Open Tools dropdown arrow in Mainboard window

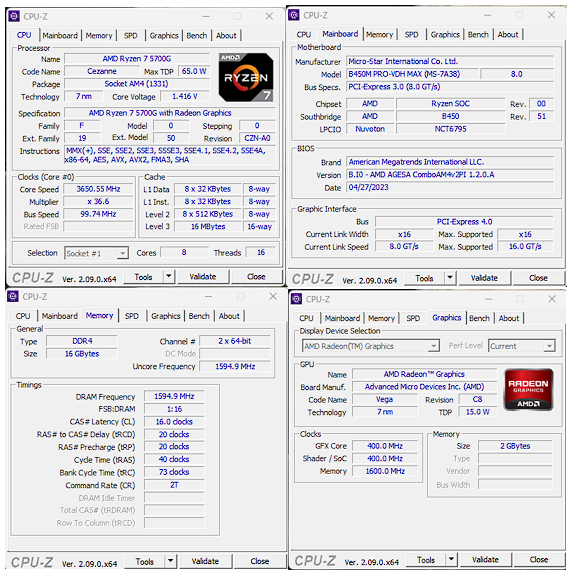(450, 278)
